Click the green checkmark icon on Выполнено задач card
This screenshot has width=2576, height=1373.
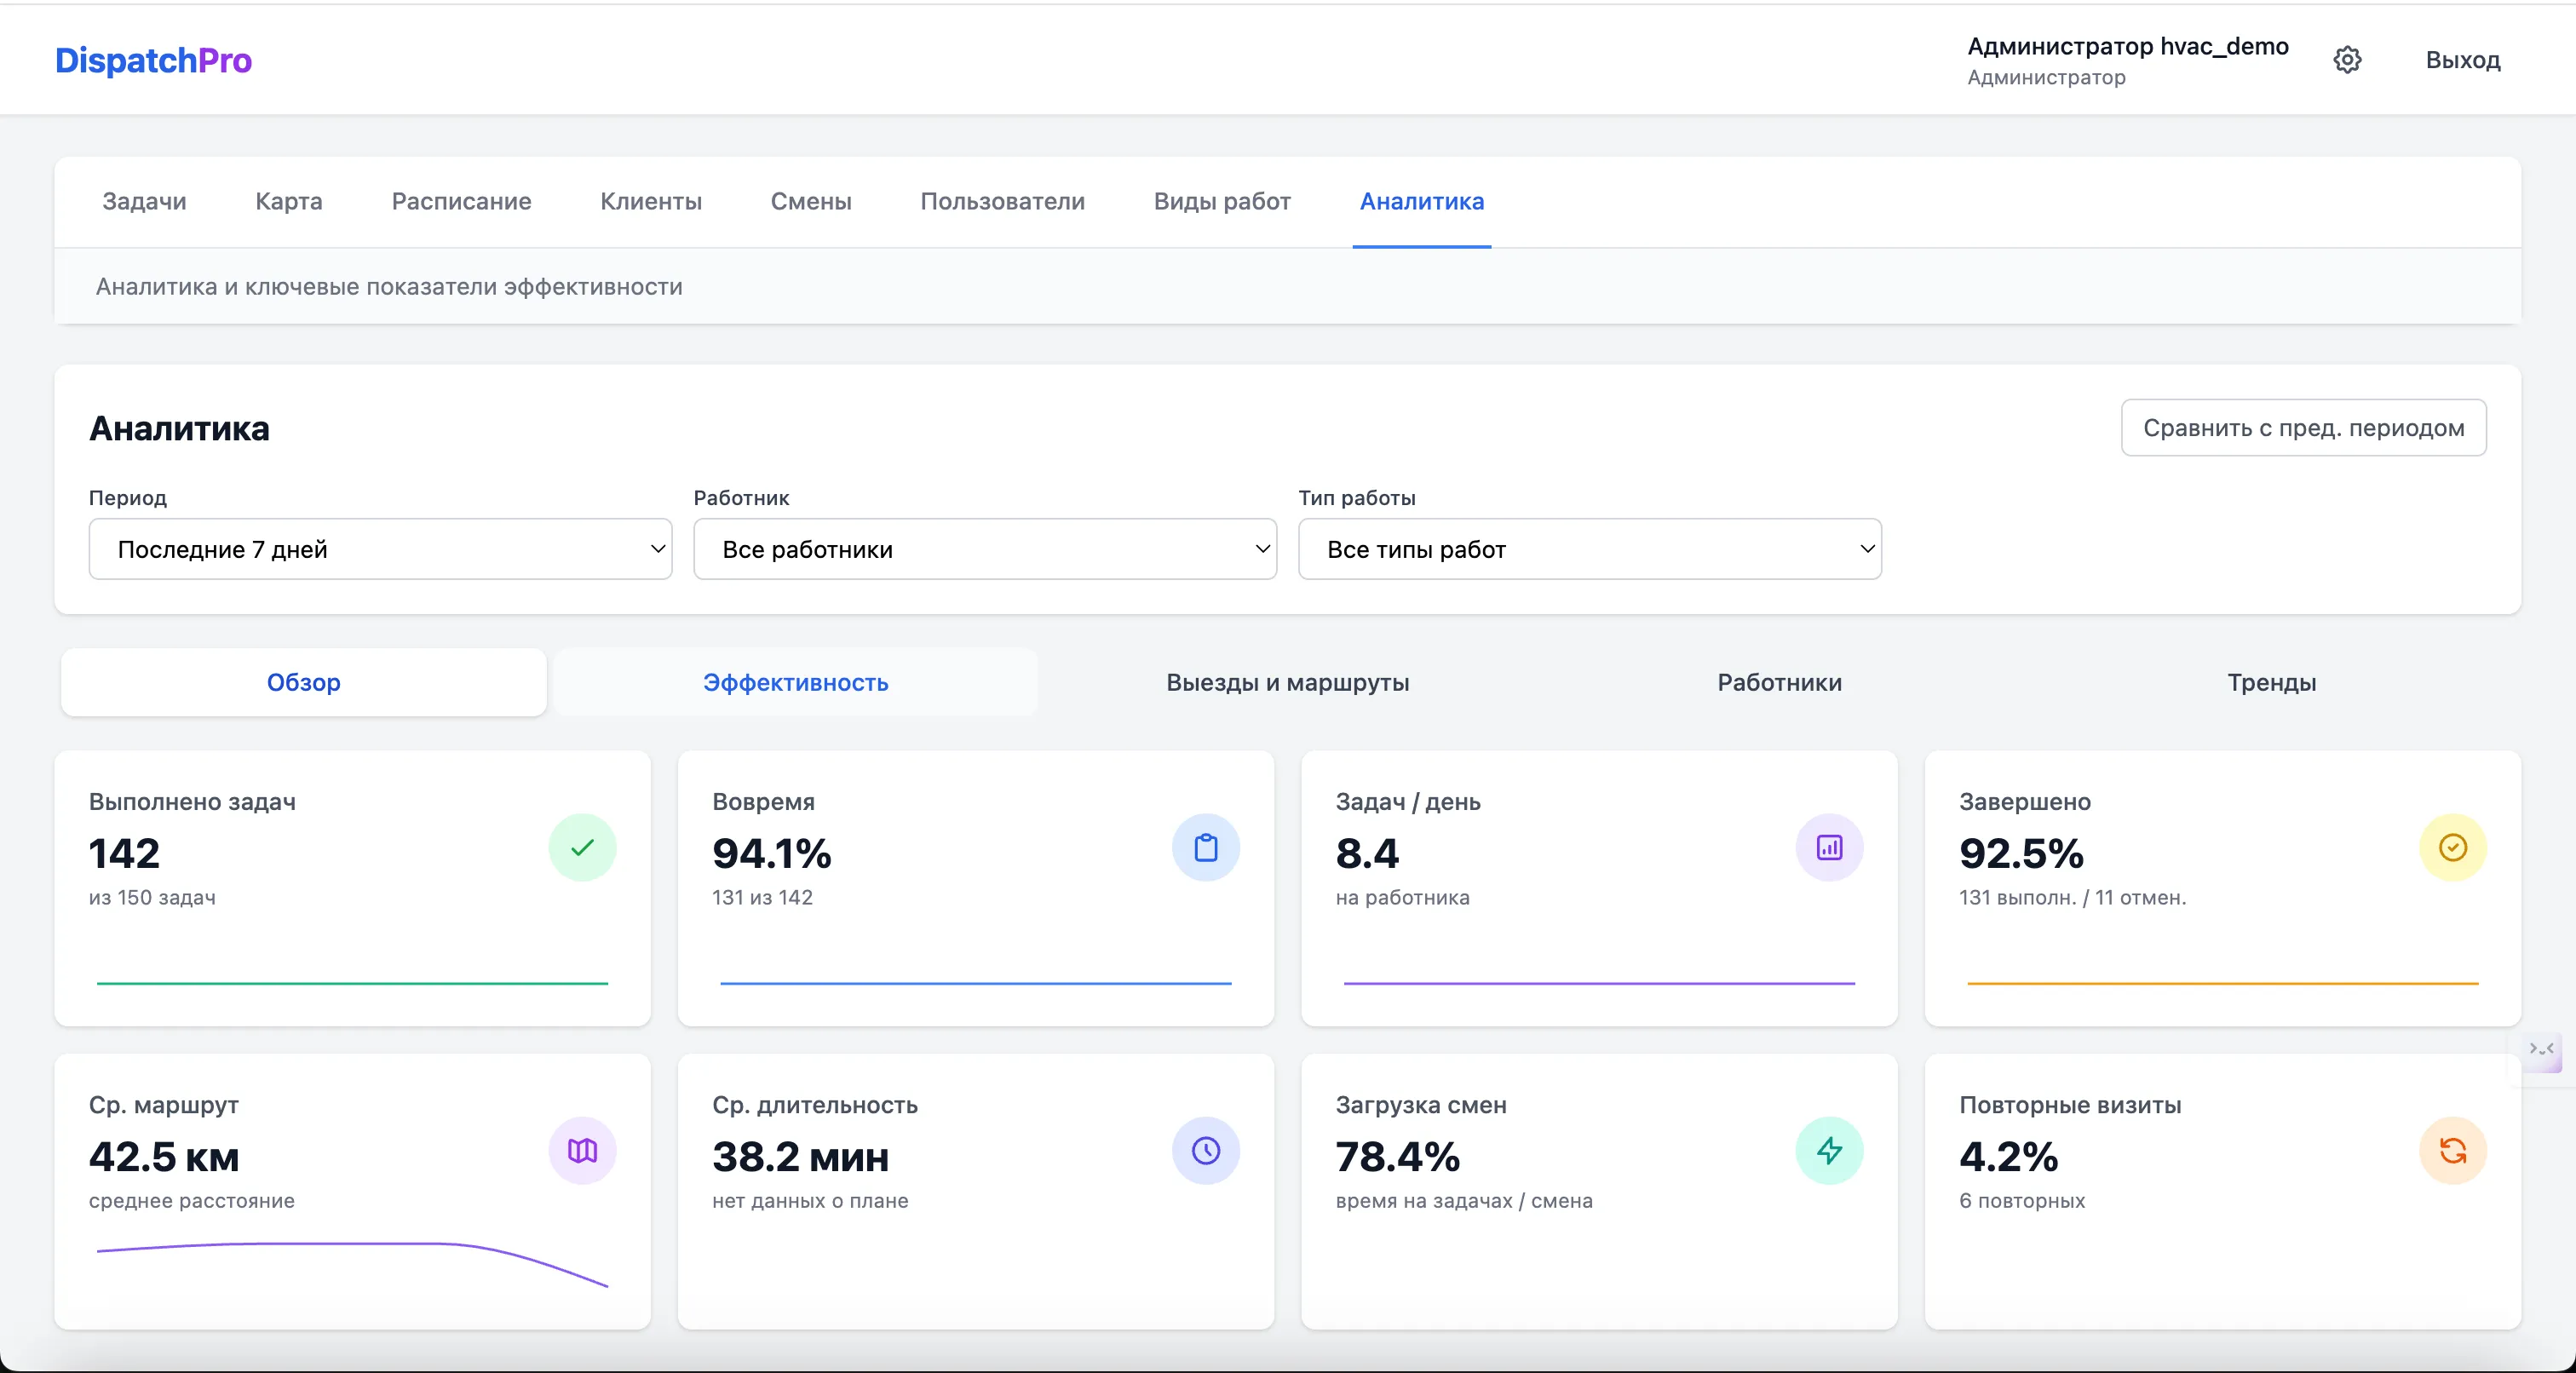point(584,848)
